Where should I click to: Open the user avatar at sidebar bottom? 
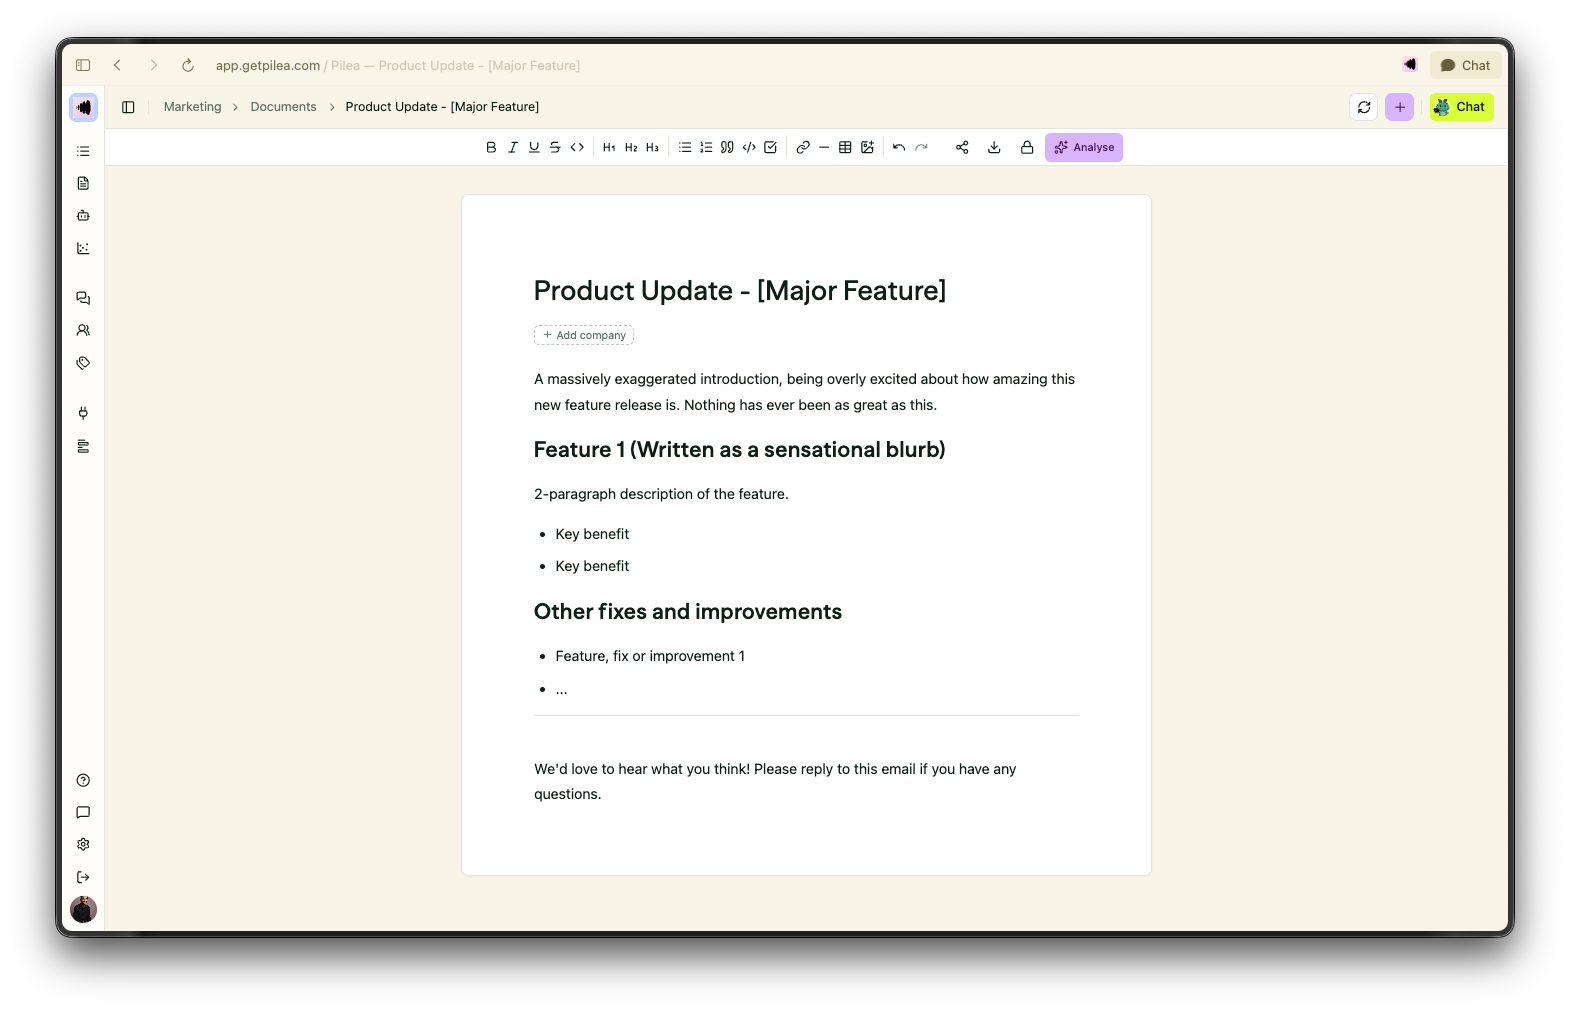[83, 909]
